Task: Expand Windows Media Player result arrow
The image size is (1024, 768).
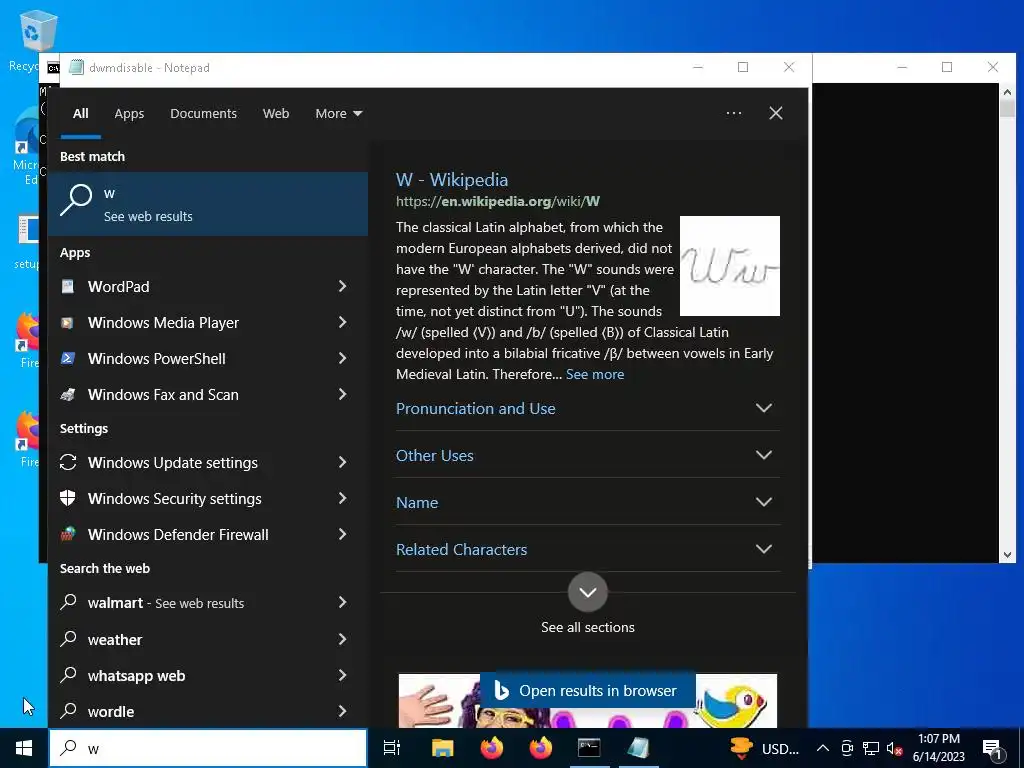Action: pos(342,322)
